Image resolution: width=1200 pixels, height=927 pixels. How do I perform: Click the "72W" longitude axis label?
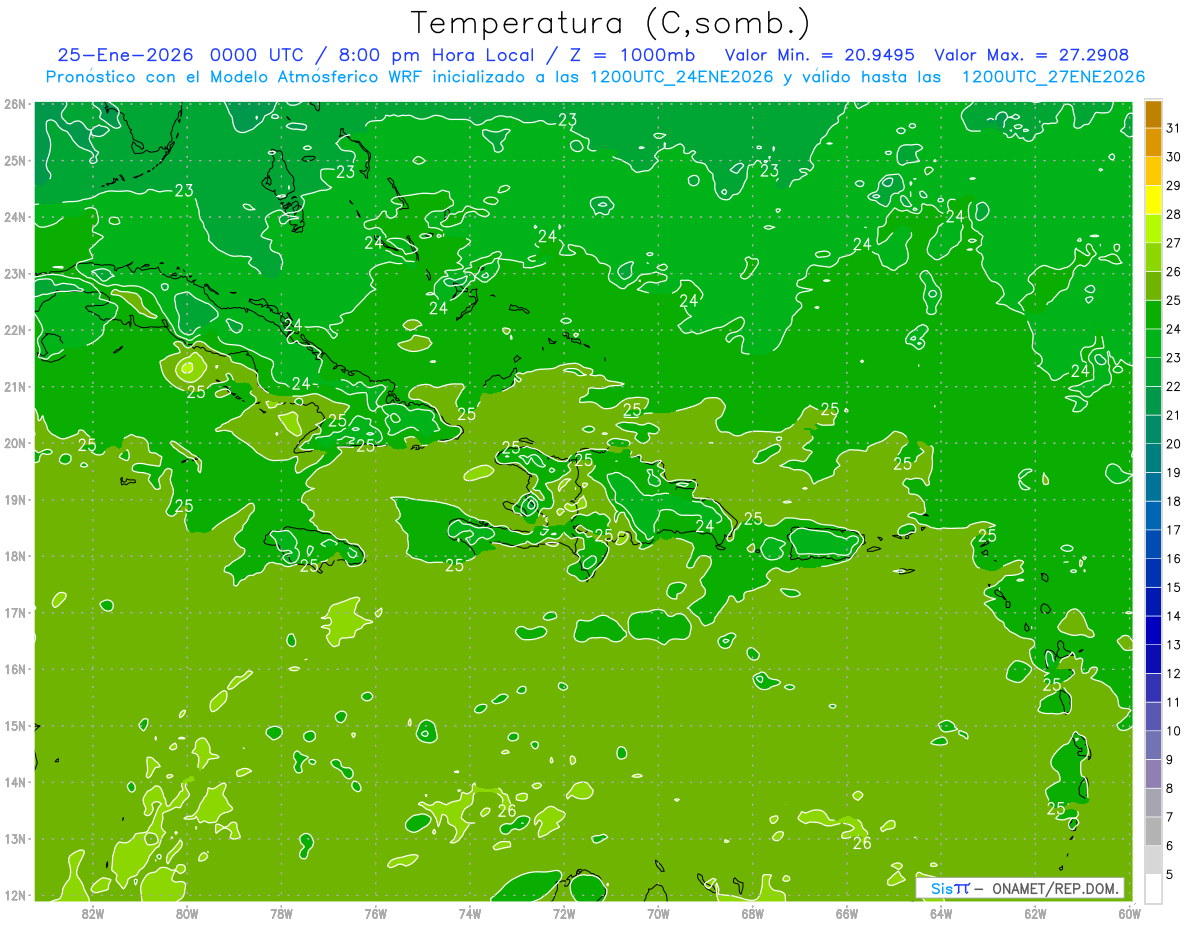click(x=564, y=912)
